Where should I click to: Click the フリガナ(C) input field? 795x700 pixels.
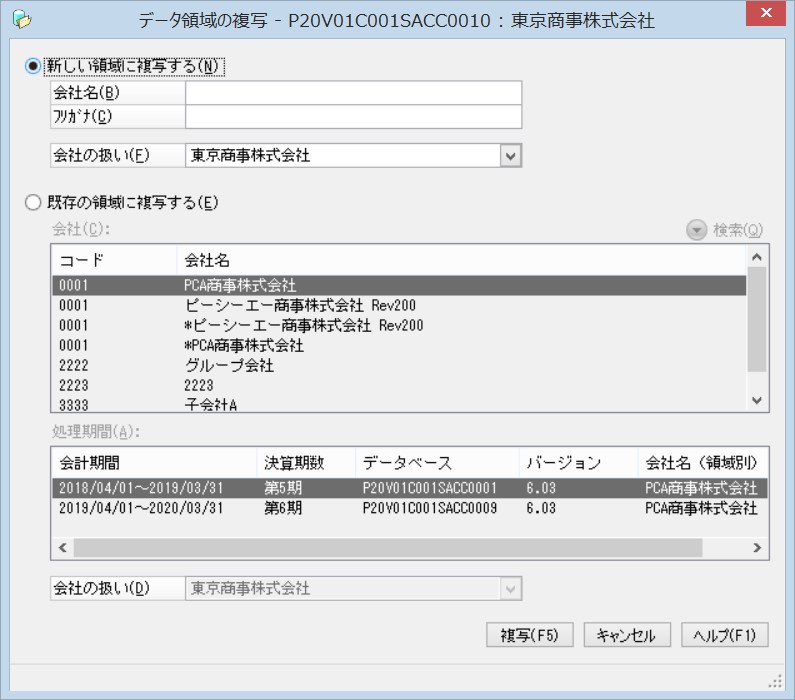click(x=353, y=117)
